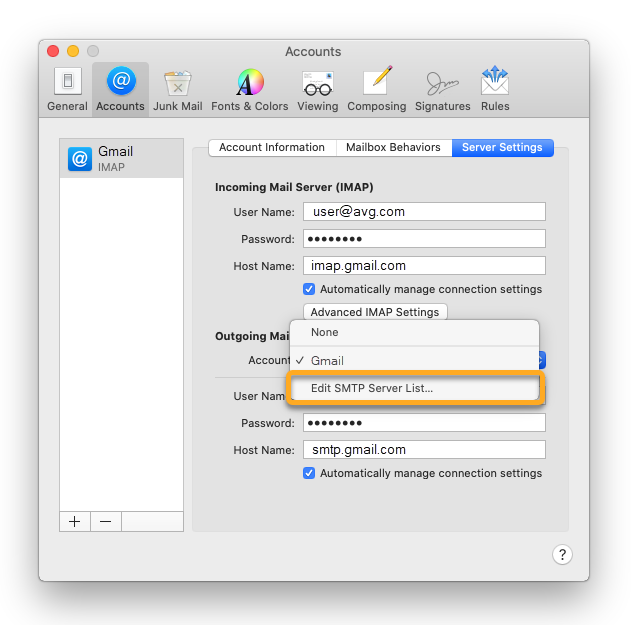Image resolution: width=631 pixels, height=625 pixels.
Task: Click the outgoing Password field
Action: [424, 423]
